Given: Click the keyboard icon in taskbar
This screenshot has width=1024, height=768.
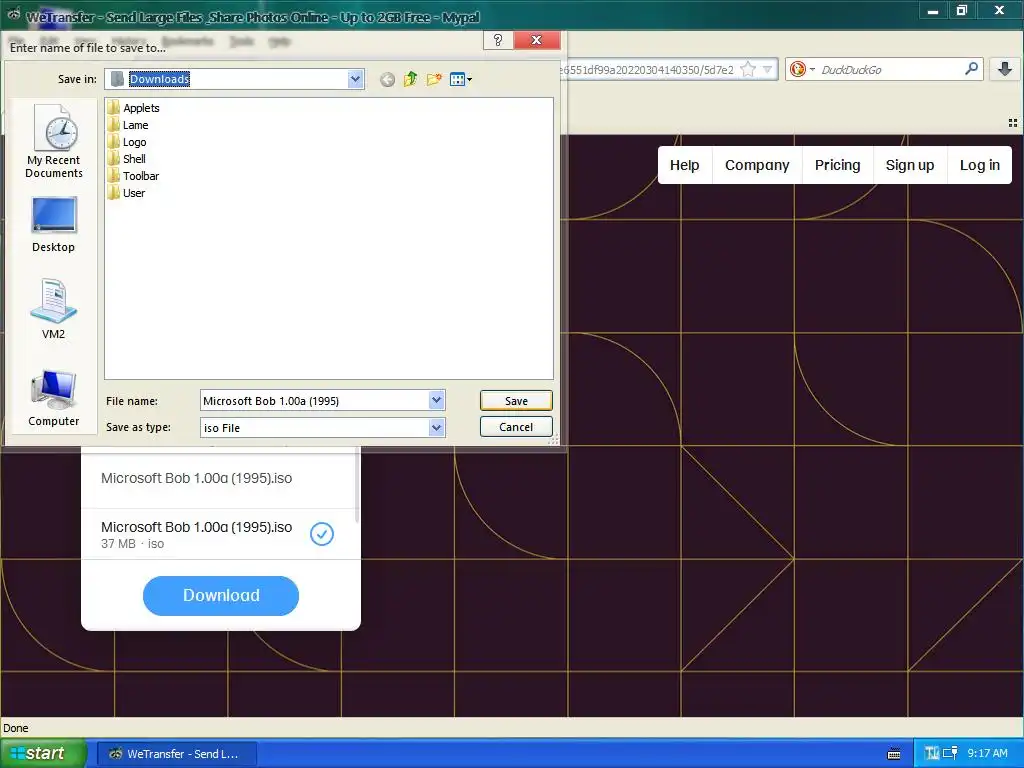Looking at the screenshot, I should 894,754.
